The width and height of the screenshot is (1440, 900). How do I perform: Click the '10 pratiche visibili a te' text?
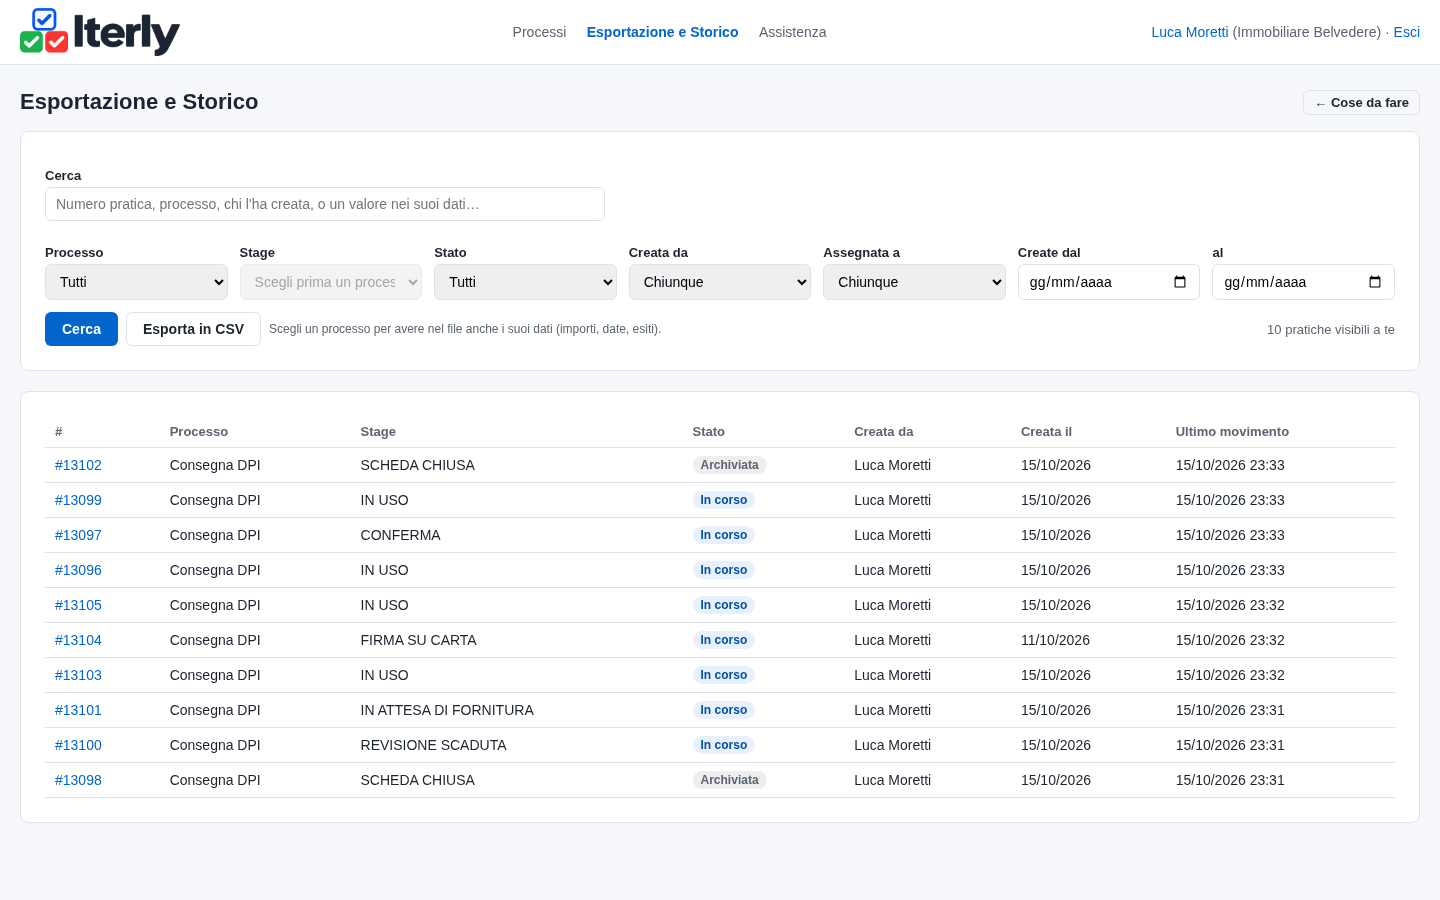tap(1331, 329)
